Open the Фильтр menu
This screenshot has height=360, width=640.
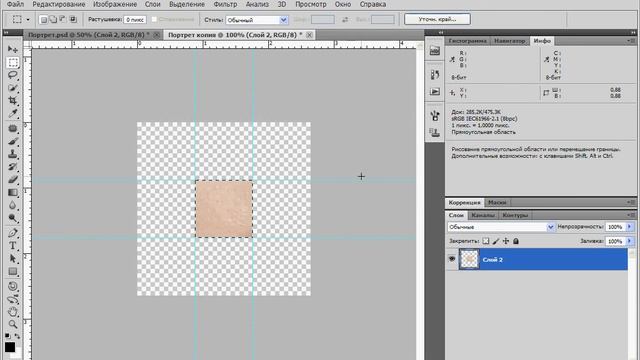pos(225,4)
